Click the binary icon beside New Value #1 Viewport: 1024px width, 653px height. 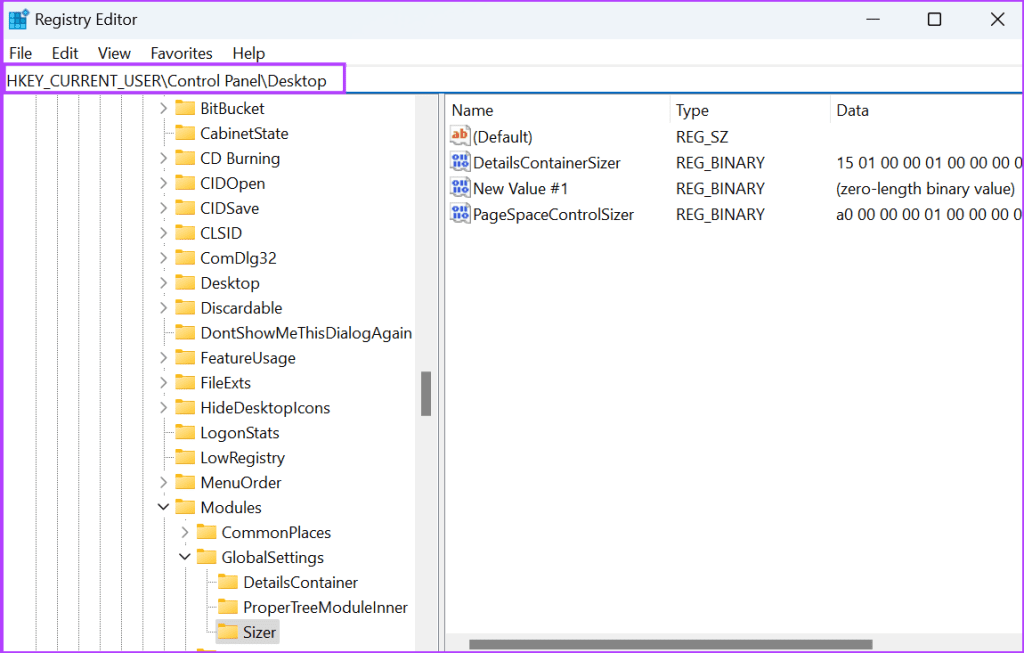(x=458, y=188)
